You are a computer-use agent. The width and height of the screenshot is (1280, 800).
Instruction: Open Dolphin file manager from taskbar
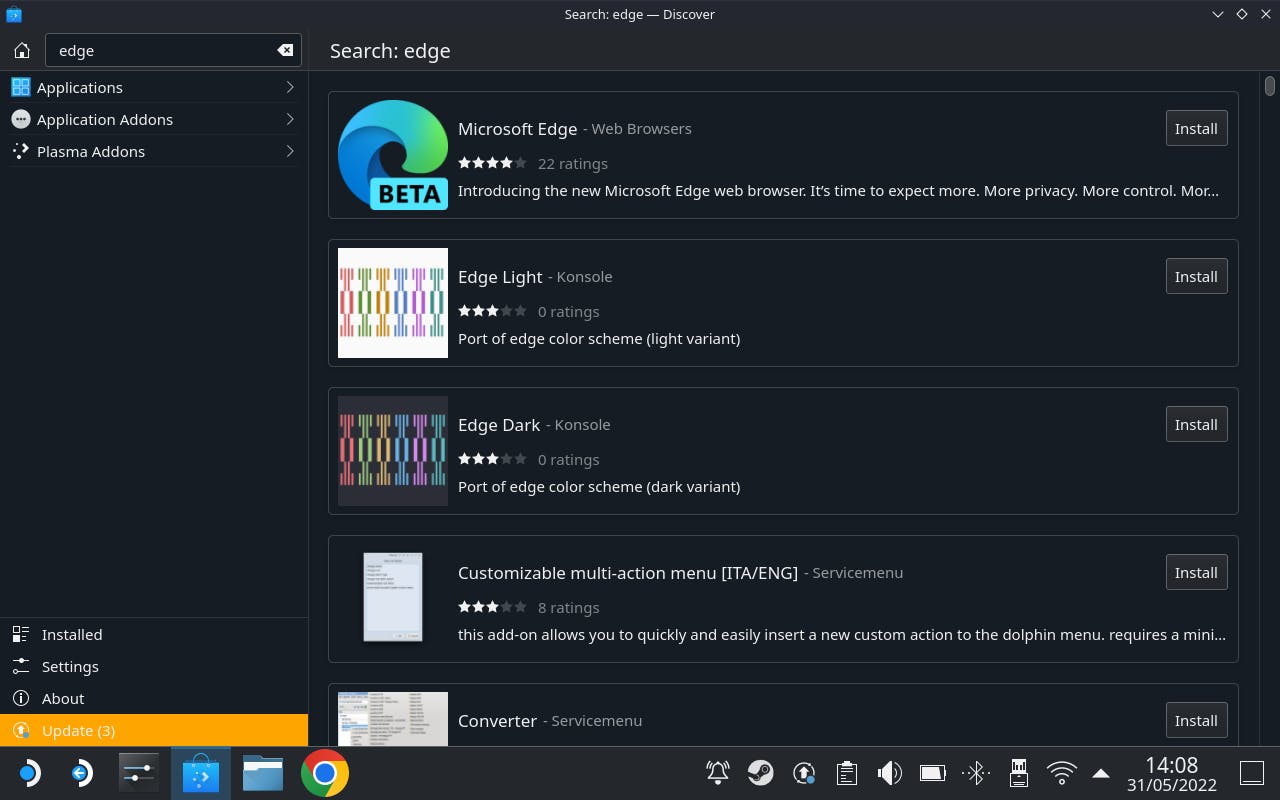tap(263, 773)
